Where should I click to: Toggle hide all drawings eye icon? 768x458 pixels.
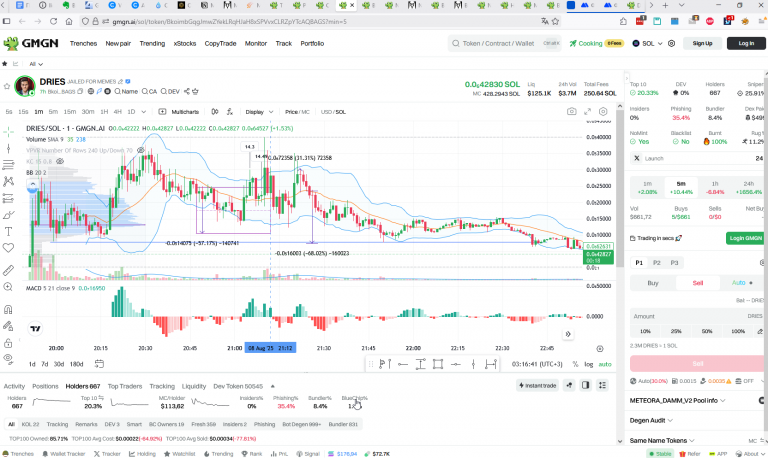coord(8,359)
